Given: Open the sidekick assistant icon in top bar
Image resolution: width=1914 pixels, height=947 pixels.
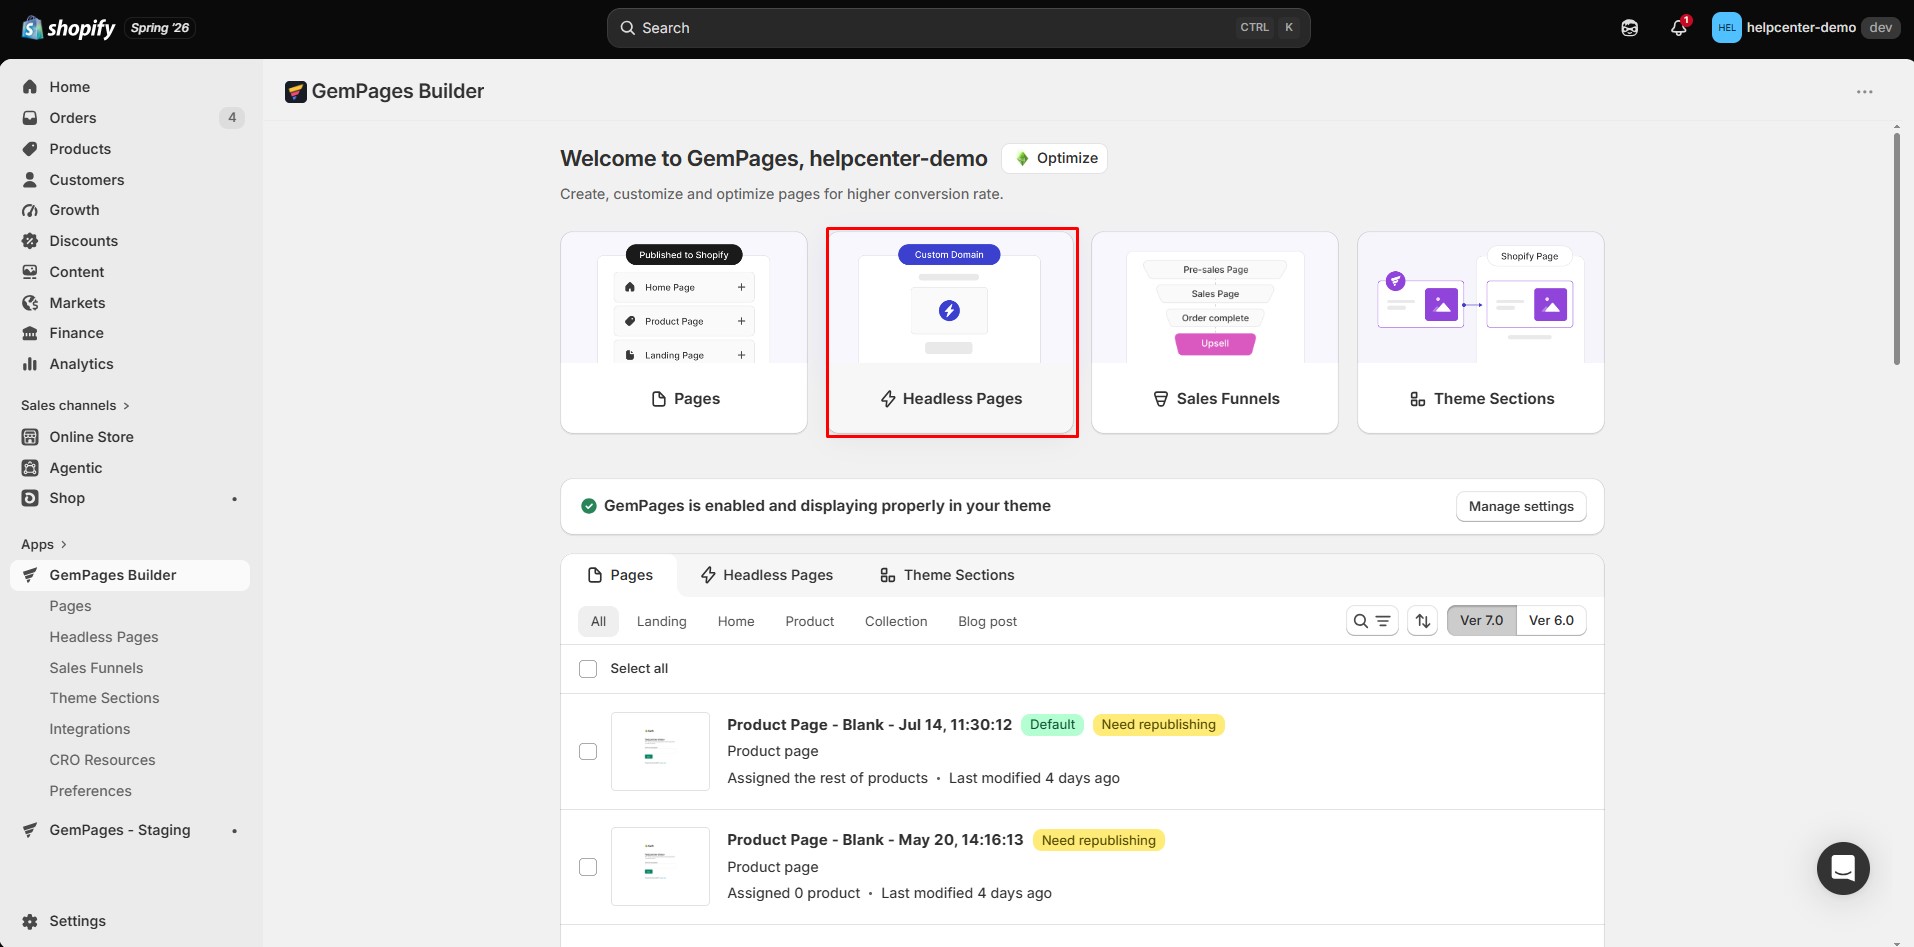Looking at the screenshot, I should point(1630,28).
